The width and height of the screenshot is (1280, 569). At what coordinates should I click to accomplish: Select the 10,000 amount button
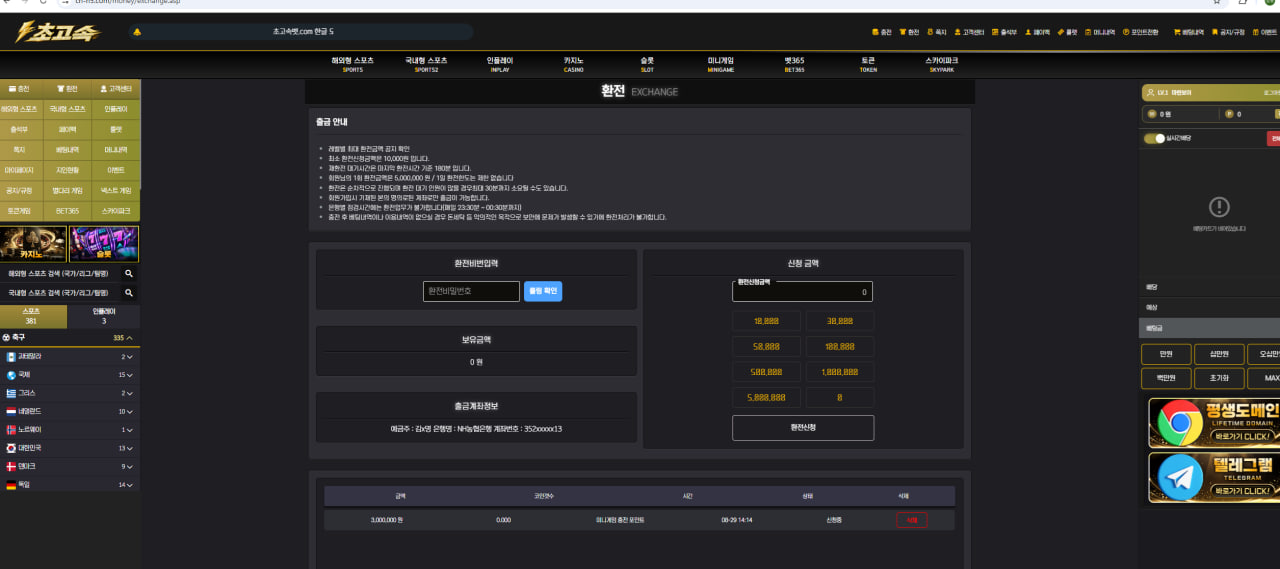point(766,321)
